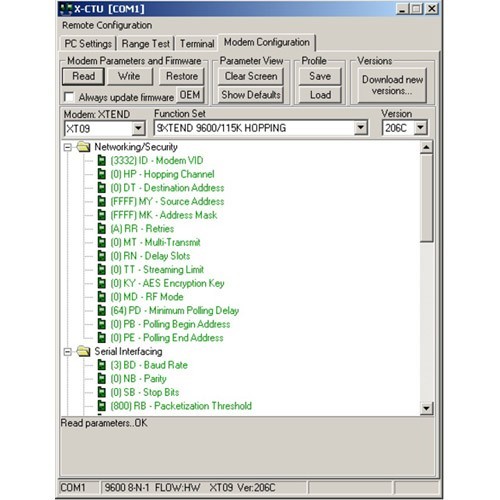Screen dimensions: 500x500
Task: Click the Show Defaults button
Action: [x=251, y=95]
